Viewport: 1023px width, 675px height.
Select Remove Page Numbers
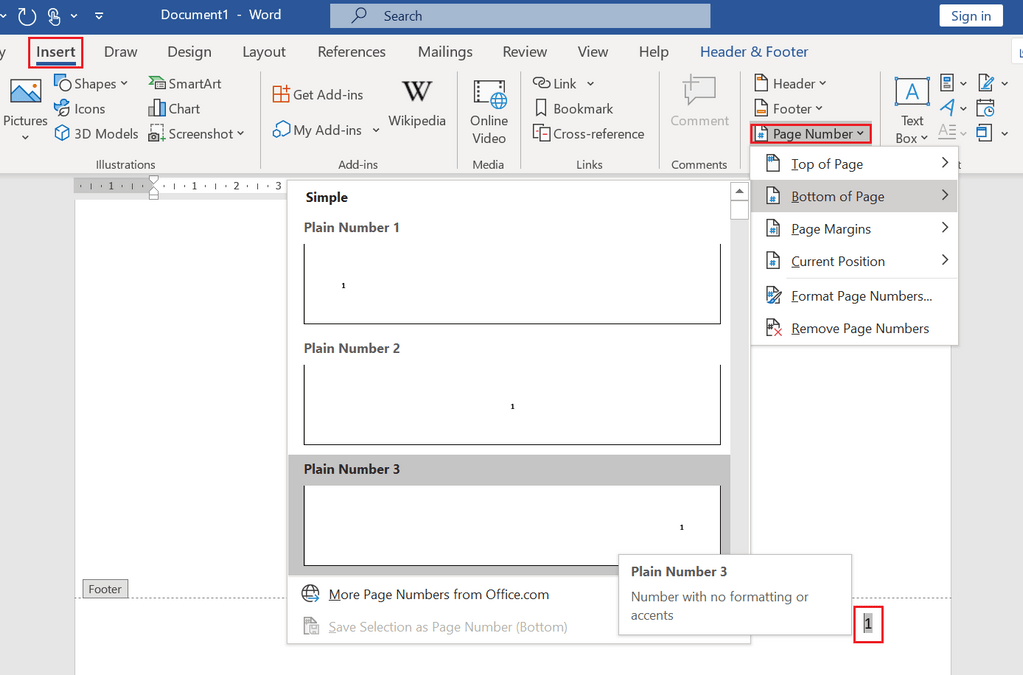click(859, 328)
